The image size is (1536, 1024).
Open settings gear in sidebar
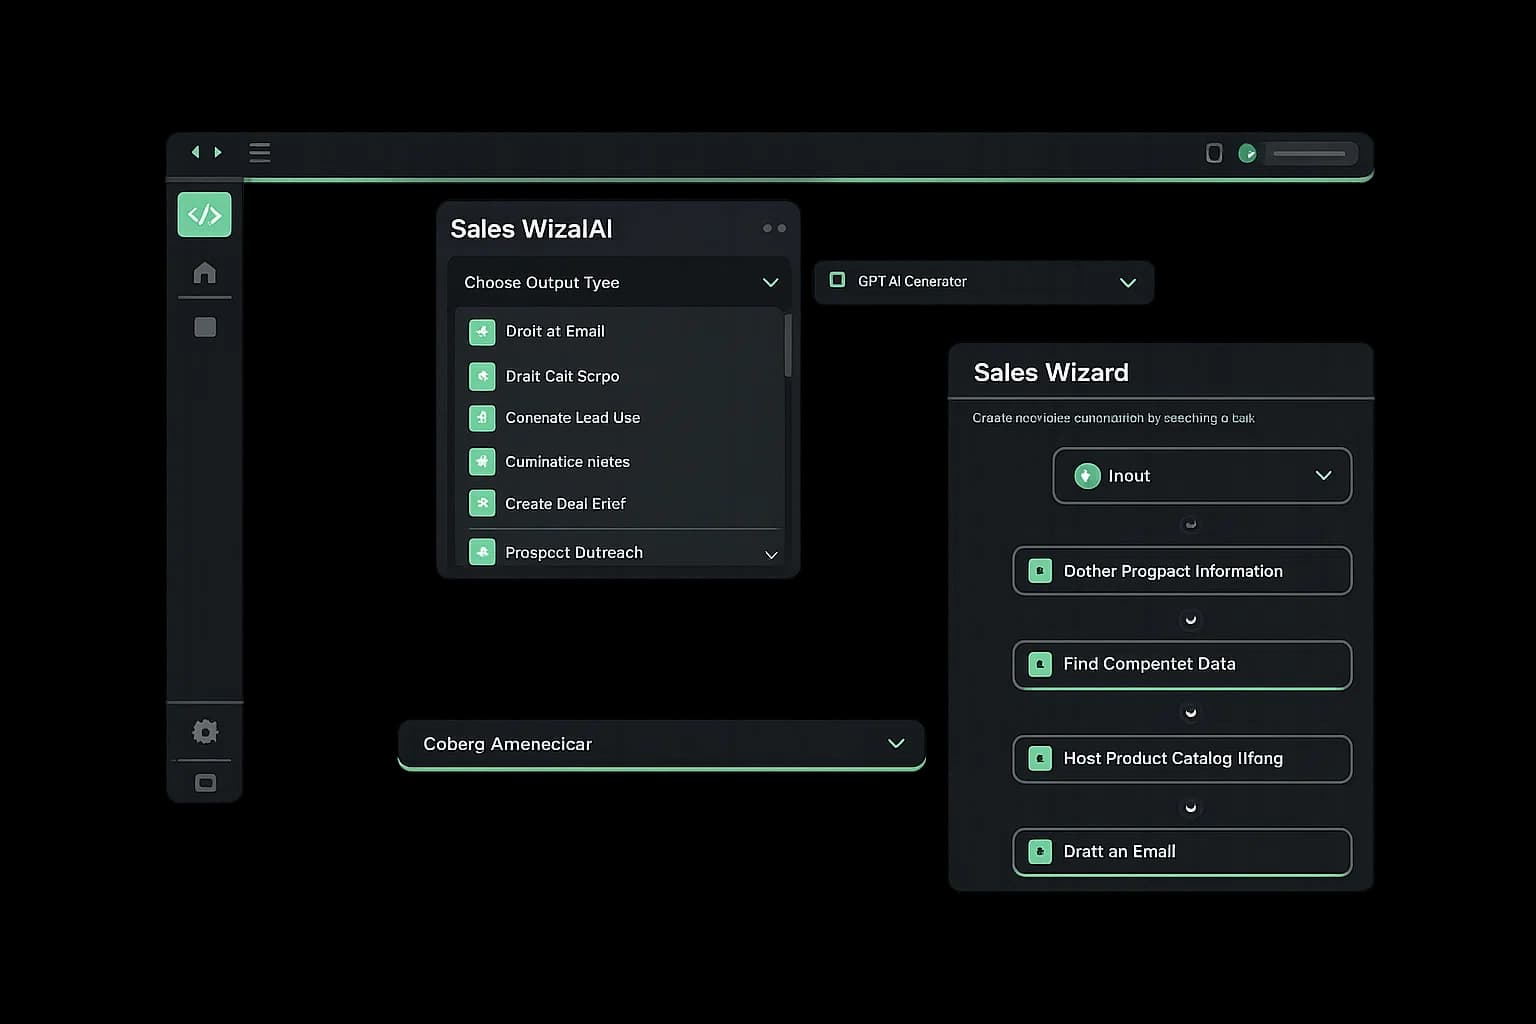pyautogui.click(x=205, y=731)
